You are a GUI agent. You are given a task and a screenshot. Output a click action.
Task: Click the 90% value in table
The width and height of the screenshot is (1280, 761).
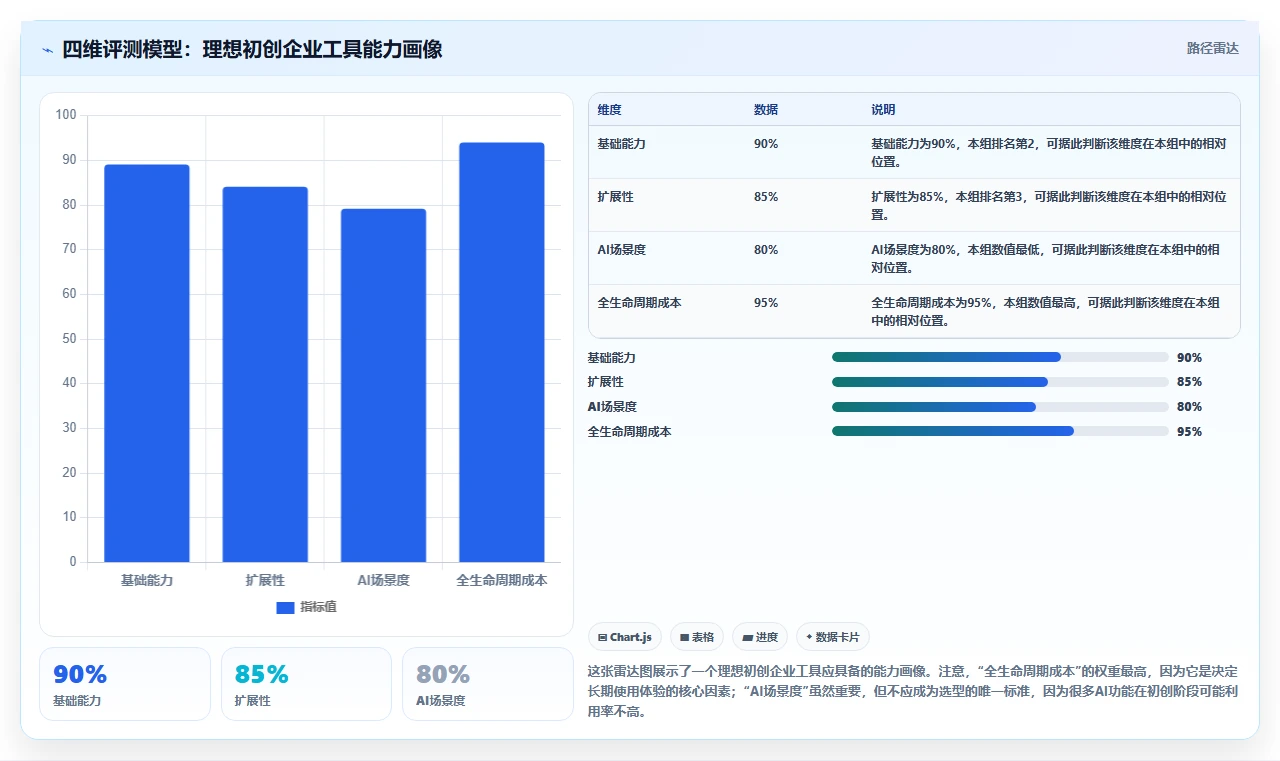766,144
